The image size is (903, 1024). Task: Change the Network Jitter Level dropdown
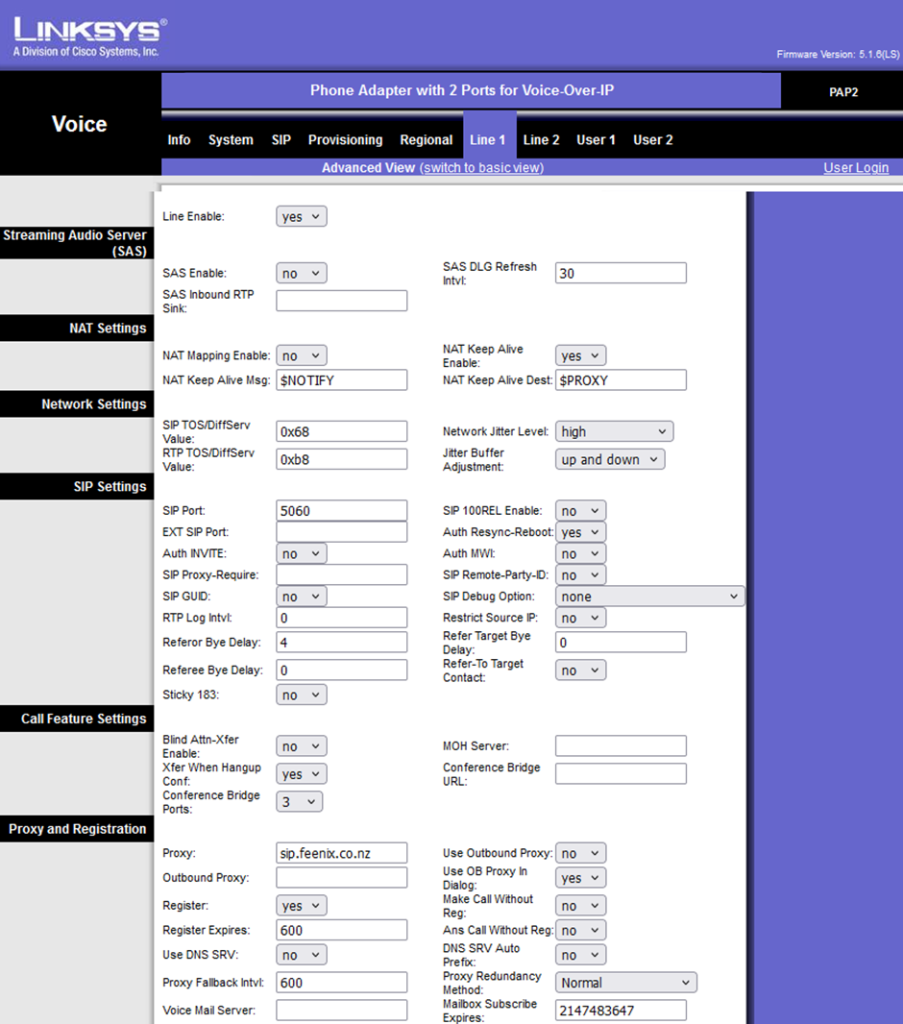(614, 432)
